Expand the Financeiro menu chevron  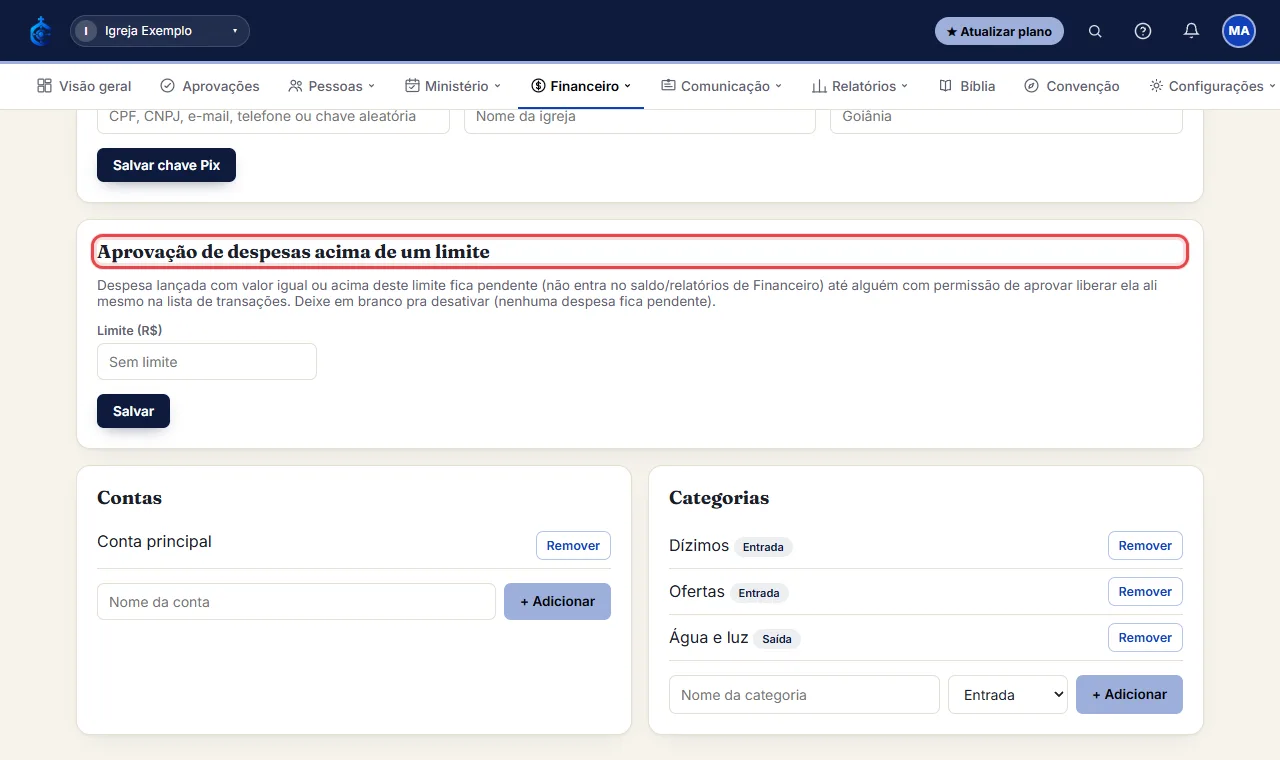[x=628, y=86]
